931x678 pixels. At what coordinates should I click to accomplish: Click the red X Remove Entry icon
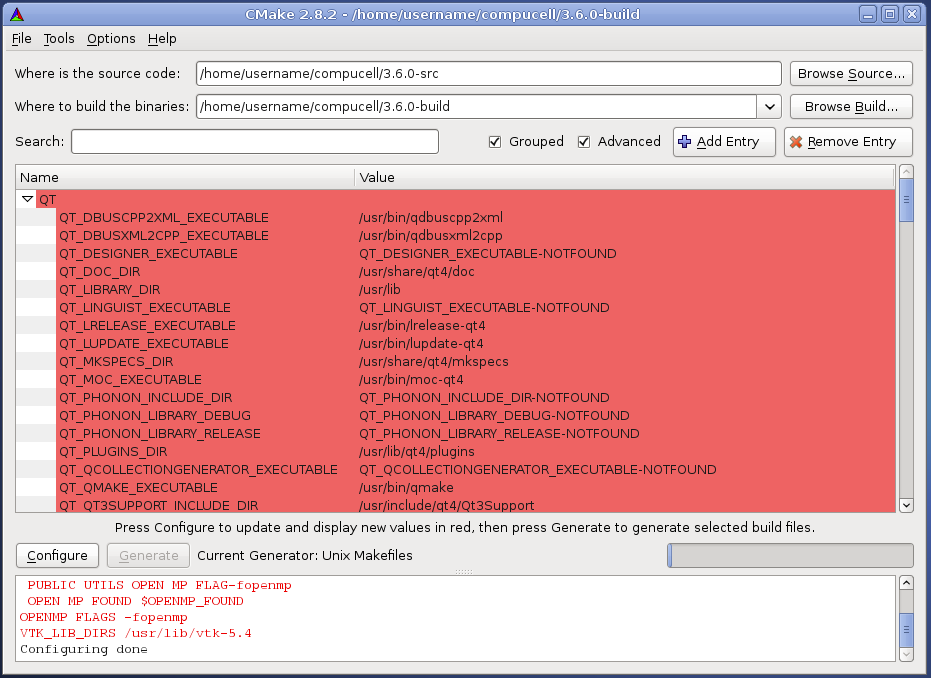coord(796,142)
